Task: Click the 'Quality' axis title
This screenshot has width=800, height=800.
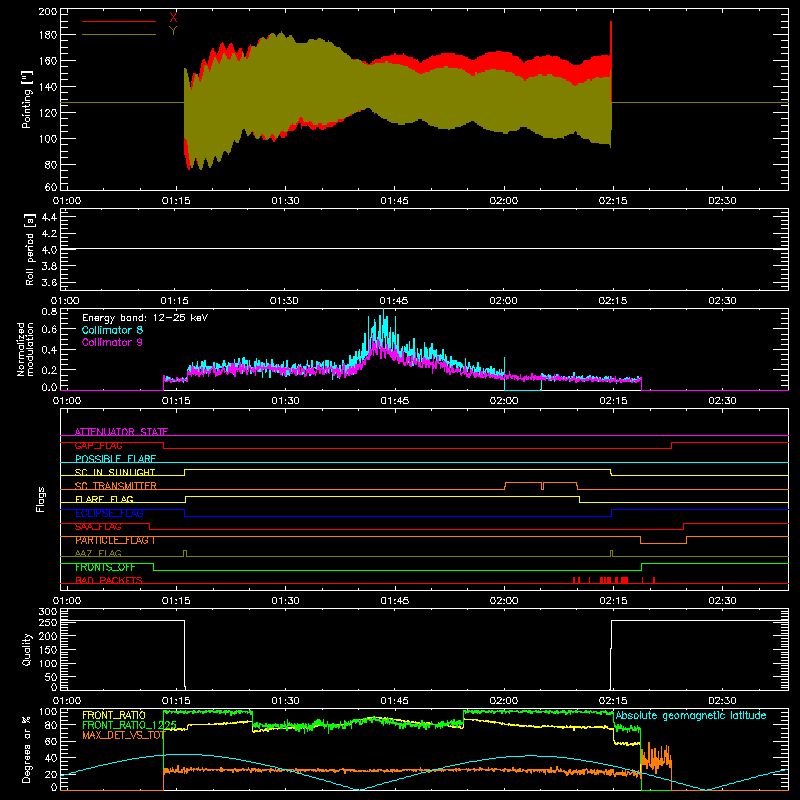Action: pyautogui.click(x=27, y=649)
